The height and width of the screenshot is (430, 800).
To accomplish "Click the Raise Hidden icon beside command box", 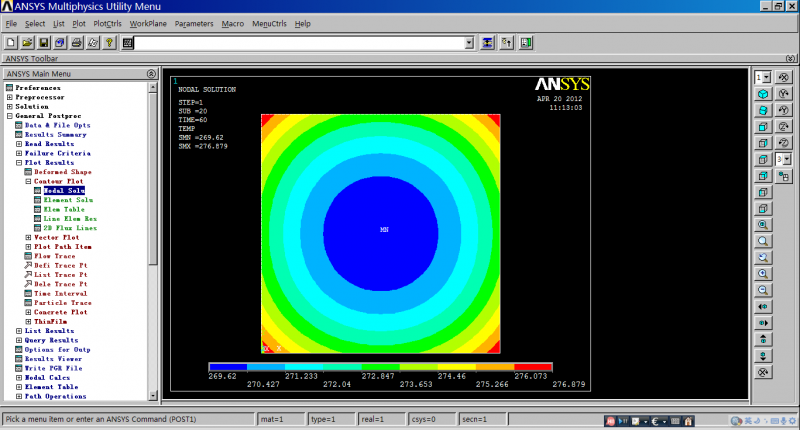I will (x=487, y=43).
